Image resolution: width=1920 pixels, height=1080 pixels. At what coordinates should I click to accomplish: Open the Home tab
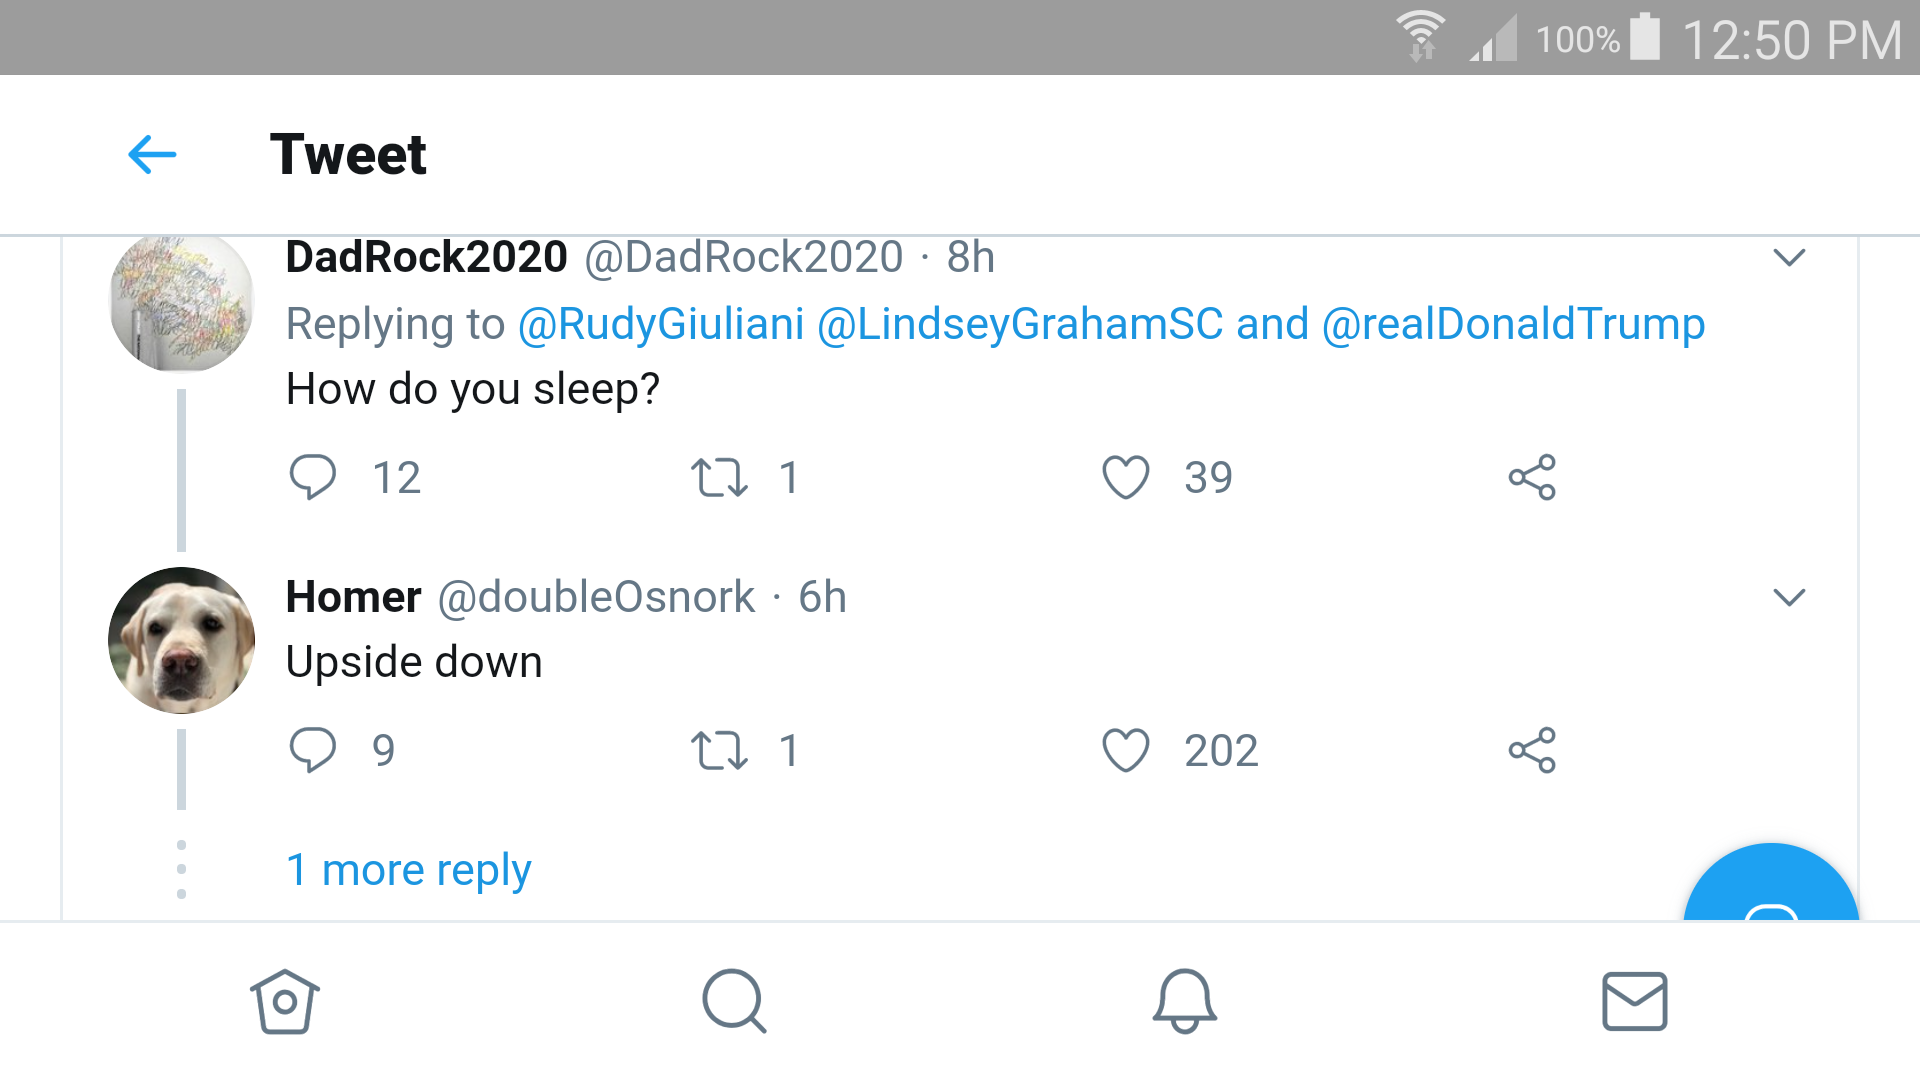click(x=285, y=1001)
